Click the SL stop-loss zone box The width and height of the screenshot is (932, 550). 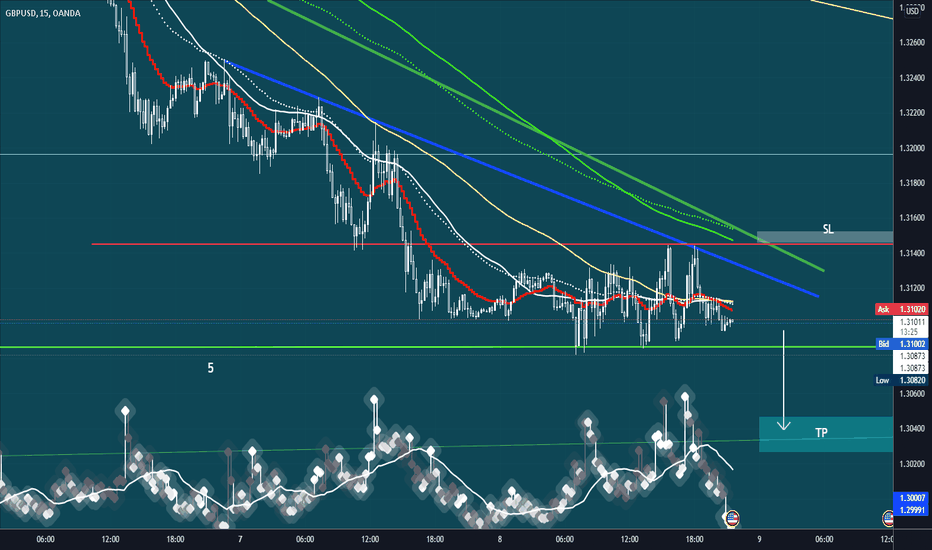(825, 236)
